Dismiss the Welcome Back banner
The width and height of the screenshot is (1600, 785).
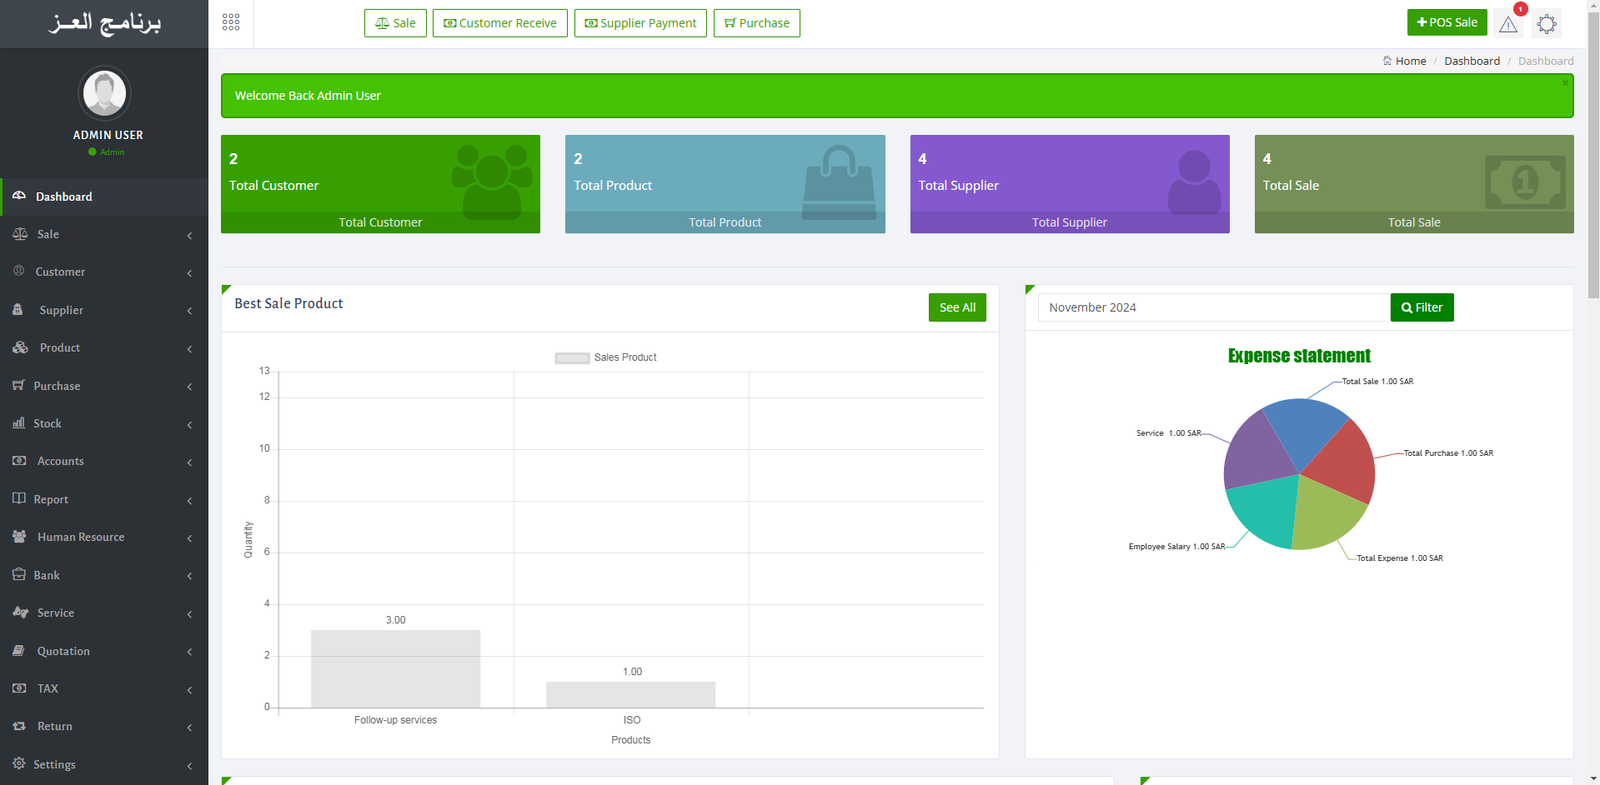click(x=1565, y=83)
